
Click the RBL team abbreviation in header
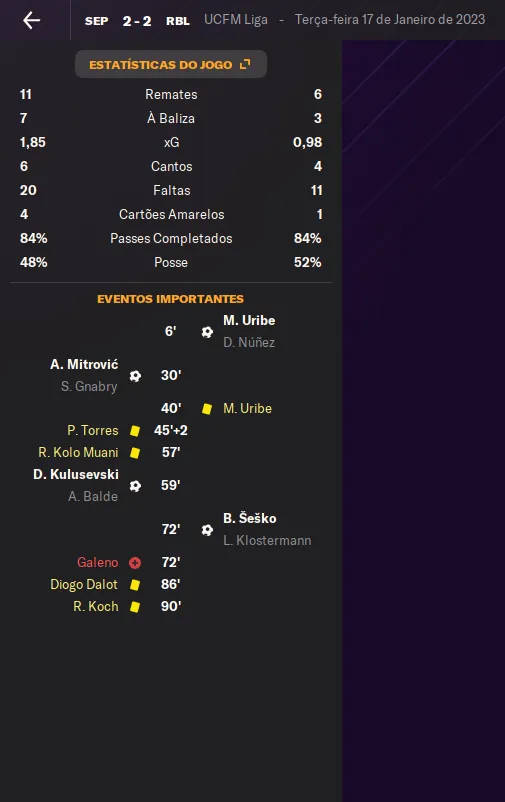178,21
